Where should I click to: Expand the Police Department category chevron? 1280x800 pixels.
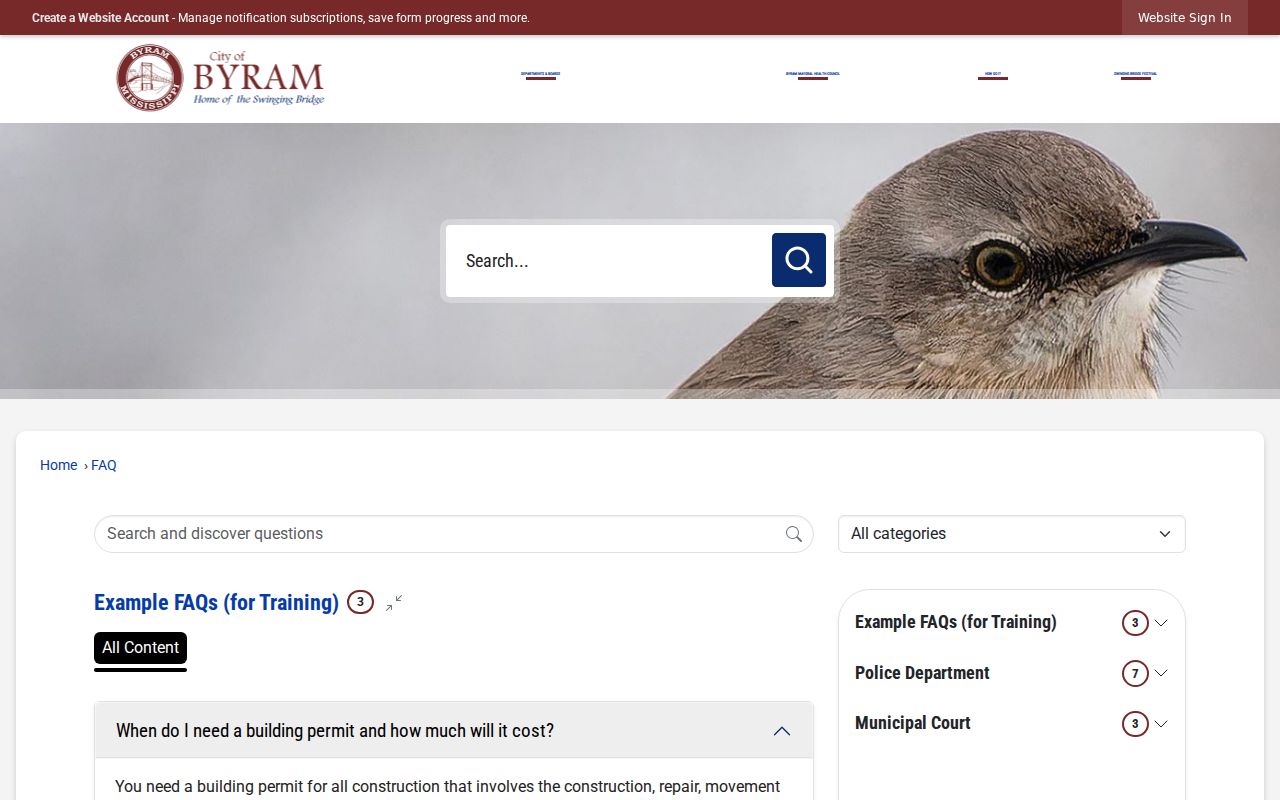click(1161, 673)
